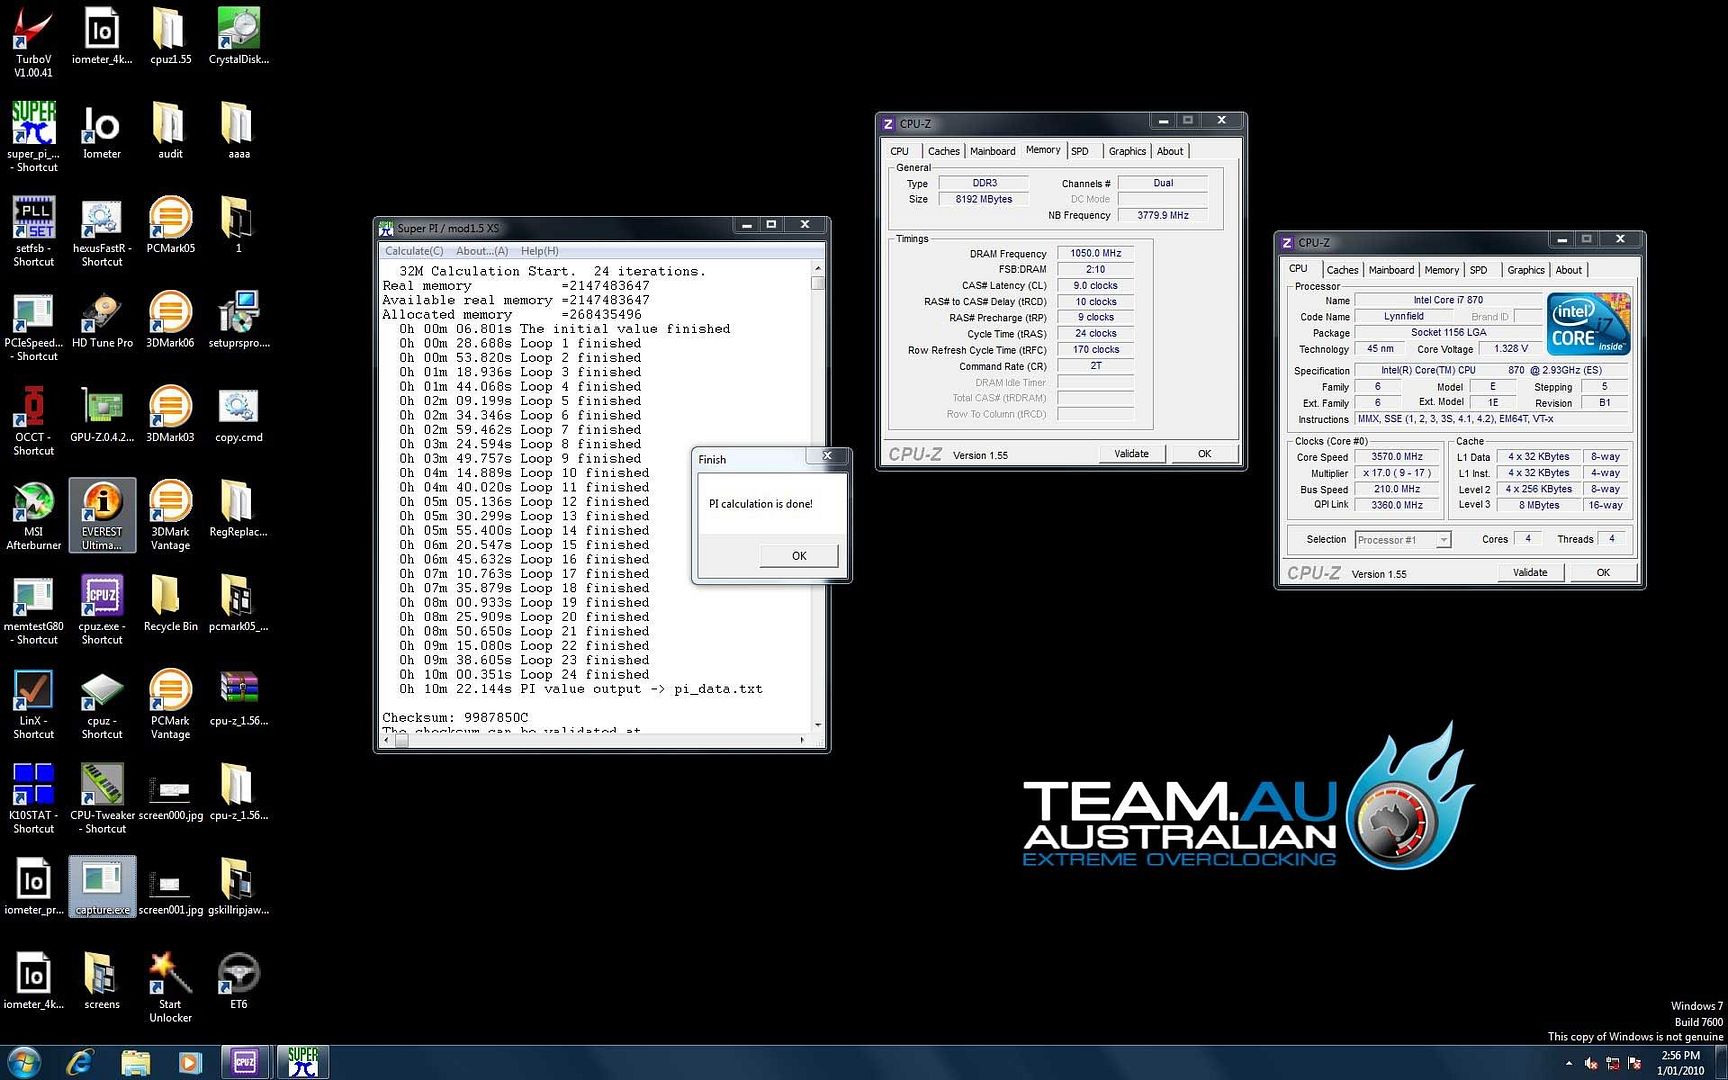The width and height of the screenshot is (1728, 1080).
Task: Switch to Mainboard tab in Memory CPU-Z window
Action: click(992, 151)
